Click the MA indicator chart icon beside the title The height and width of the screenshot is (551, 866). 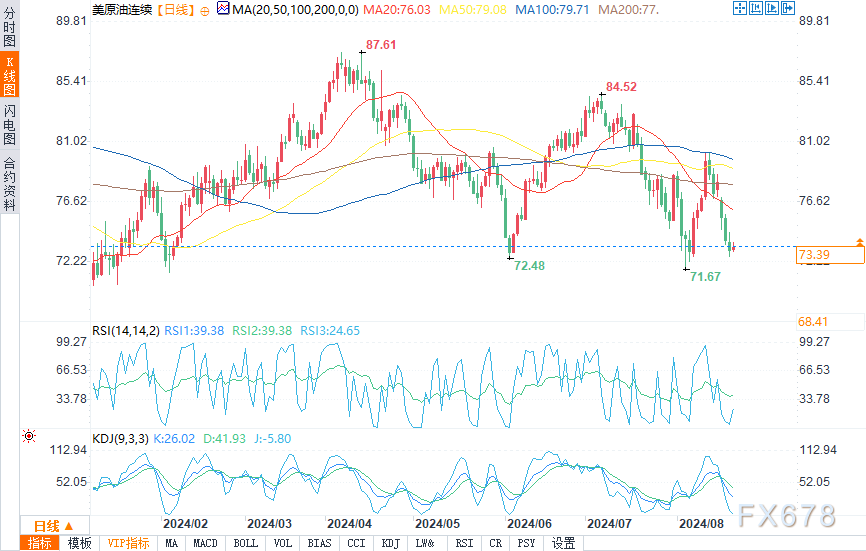click(x=223, y=8)
